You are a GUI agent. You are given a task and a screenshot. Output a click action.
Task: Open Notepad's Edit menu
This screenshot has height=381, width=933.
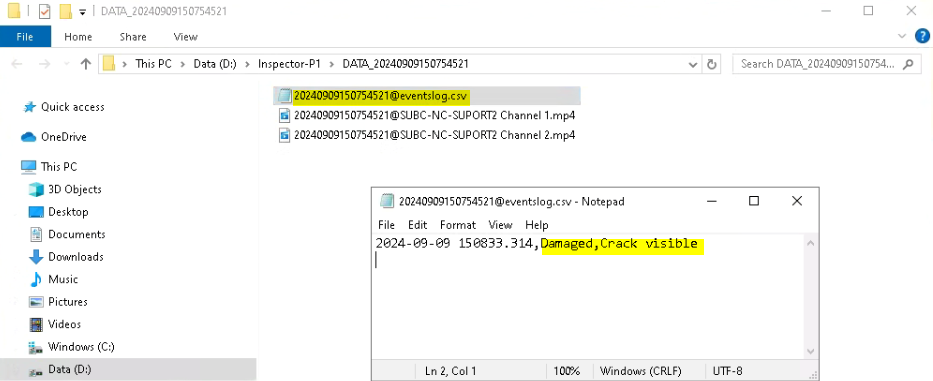(x=417, y=225)
